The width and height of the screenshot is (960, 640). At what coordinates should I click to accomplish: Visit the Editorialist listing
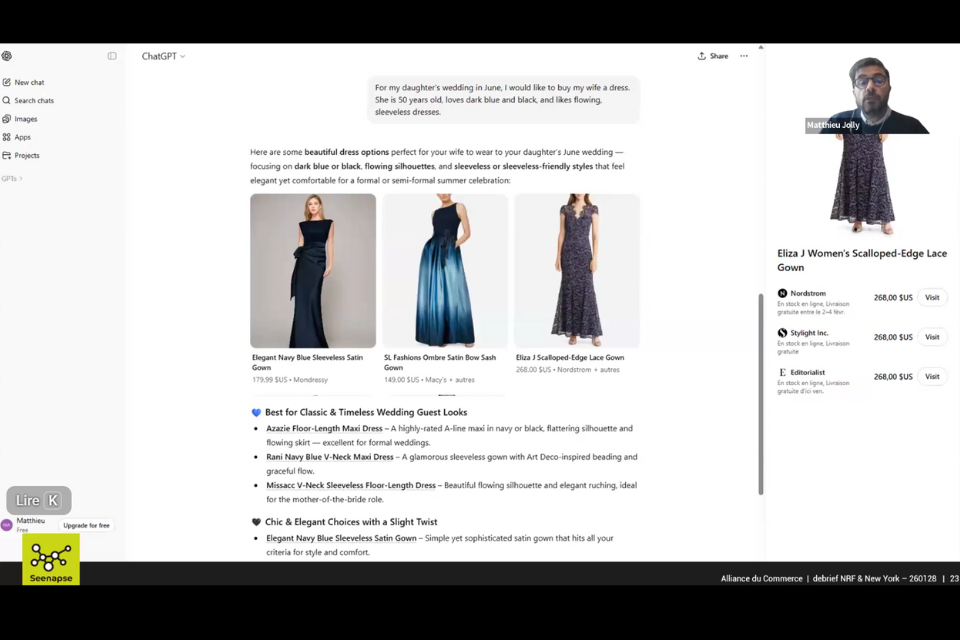pos(932,376)
